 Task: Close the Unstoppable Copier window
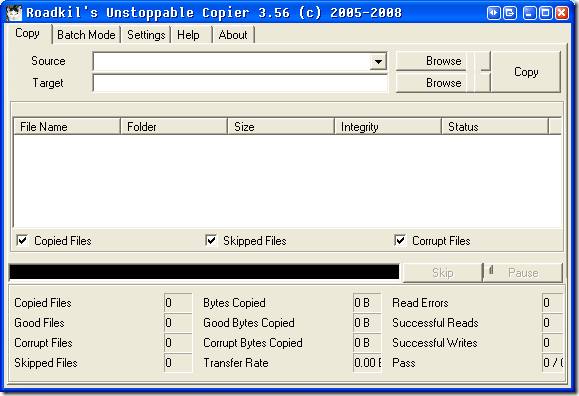(562, 13)
